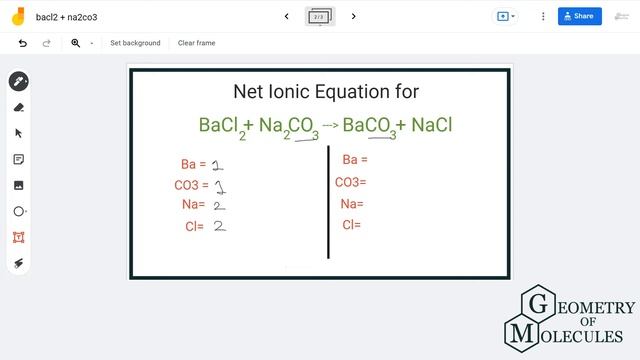This screenshot has width=640, height=360.
Task: Open the Jamboard home logo
Action: [x=18, y=17]
